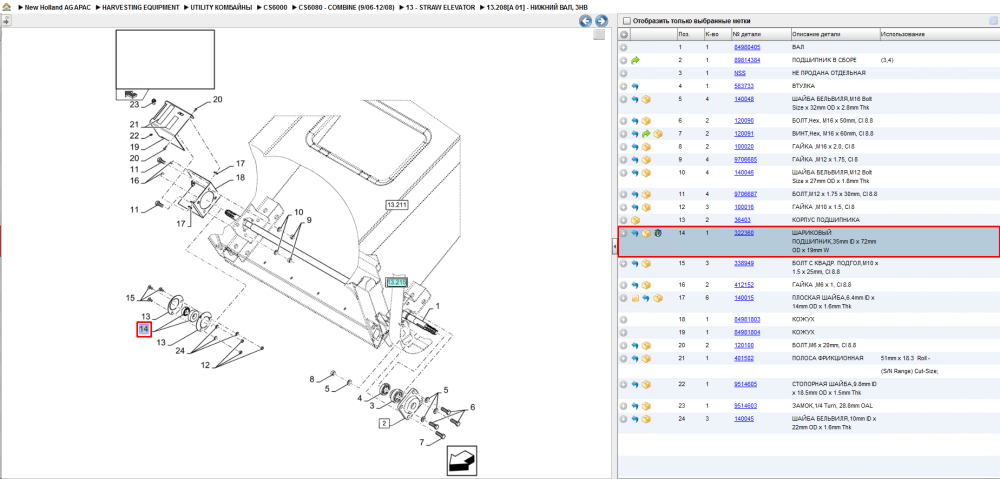This screenshot has height=479, width=1000.
Task: Click the box icon for part 36403
Action: pyautogui.click(x=635, y=220)
